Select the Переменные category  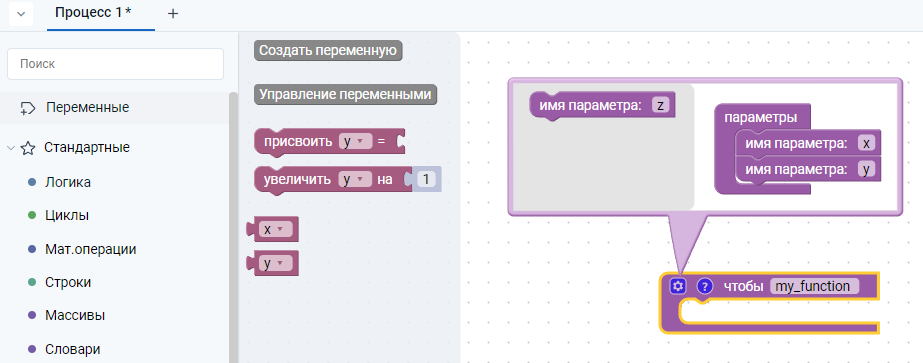point(115,108)
